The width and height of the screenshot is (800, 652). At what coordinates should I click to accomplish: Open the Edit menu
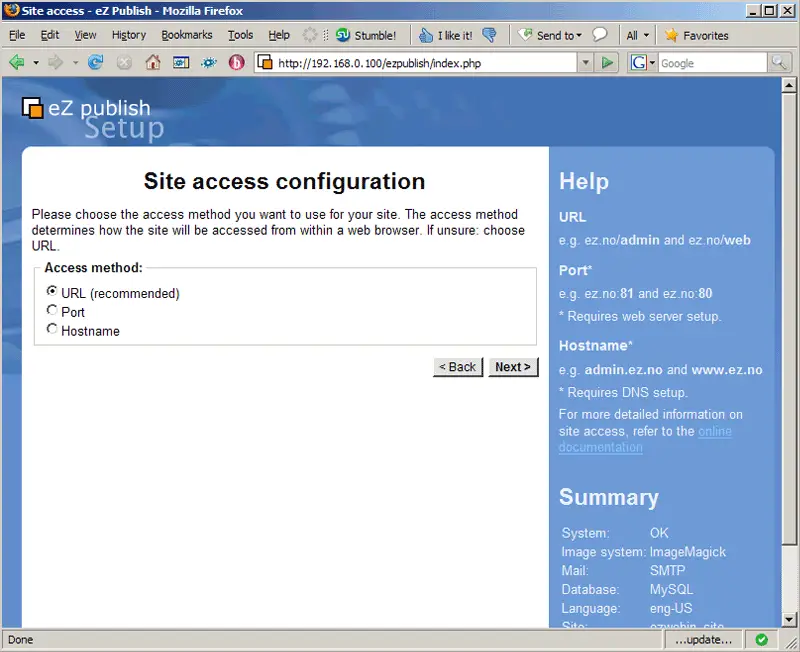coord(49,35)
